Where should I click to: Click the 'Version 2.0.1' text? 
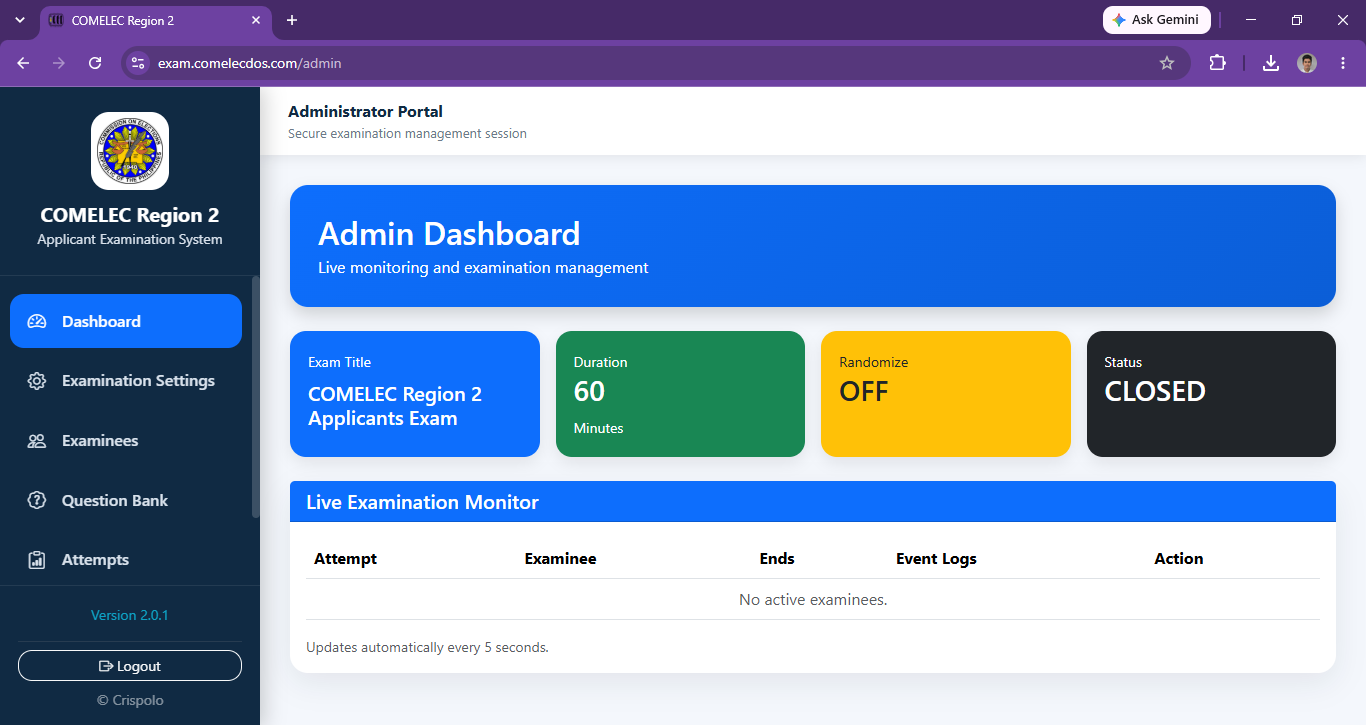tap(130, 615)
